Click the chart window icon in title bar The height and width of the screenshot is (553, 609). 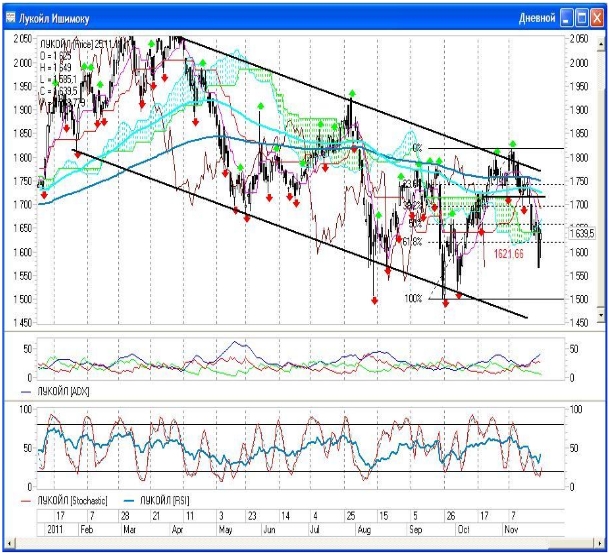pos(10,17)
